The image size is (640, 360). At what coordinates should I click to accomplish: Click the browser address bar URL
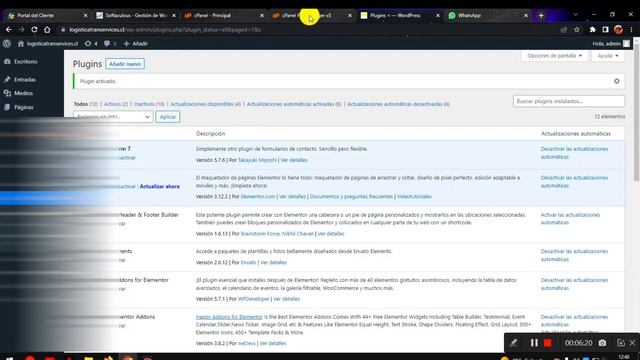[165, 30]
